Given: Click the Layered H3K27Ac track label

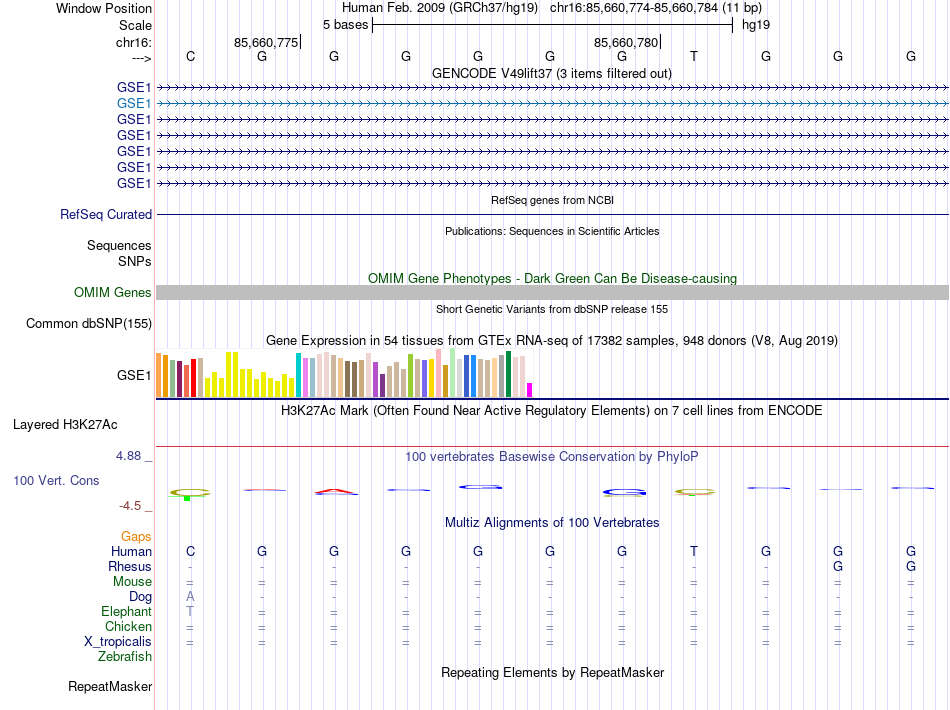Looking at the screenshot, I should [x=65, y=424].
